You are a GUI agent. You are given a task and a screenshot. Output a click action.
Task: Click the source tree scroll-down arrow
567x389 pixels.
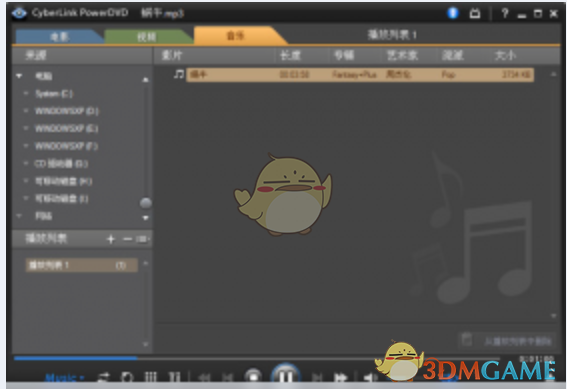[145, 218]
